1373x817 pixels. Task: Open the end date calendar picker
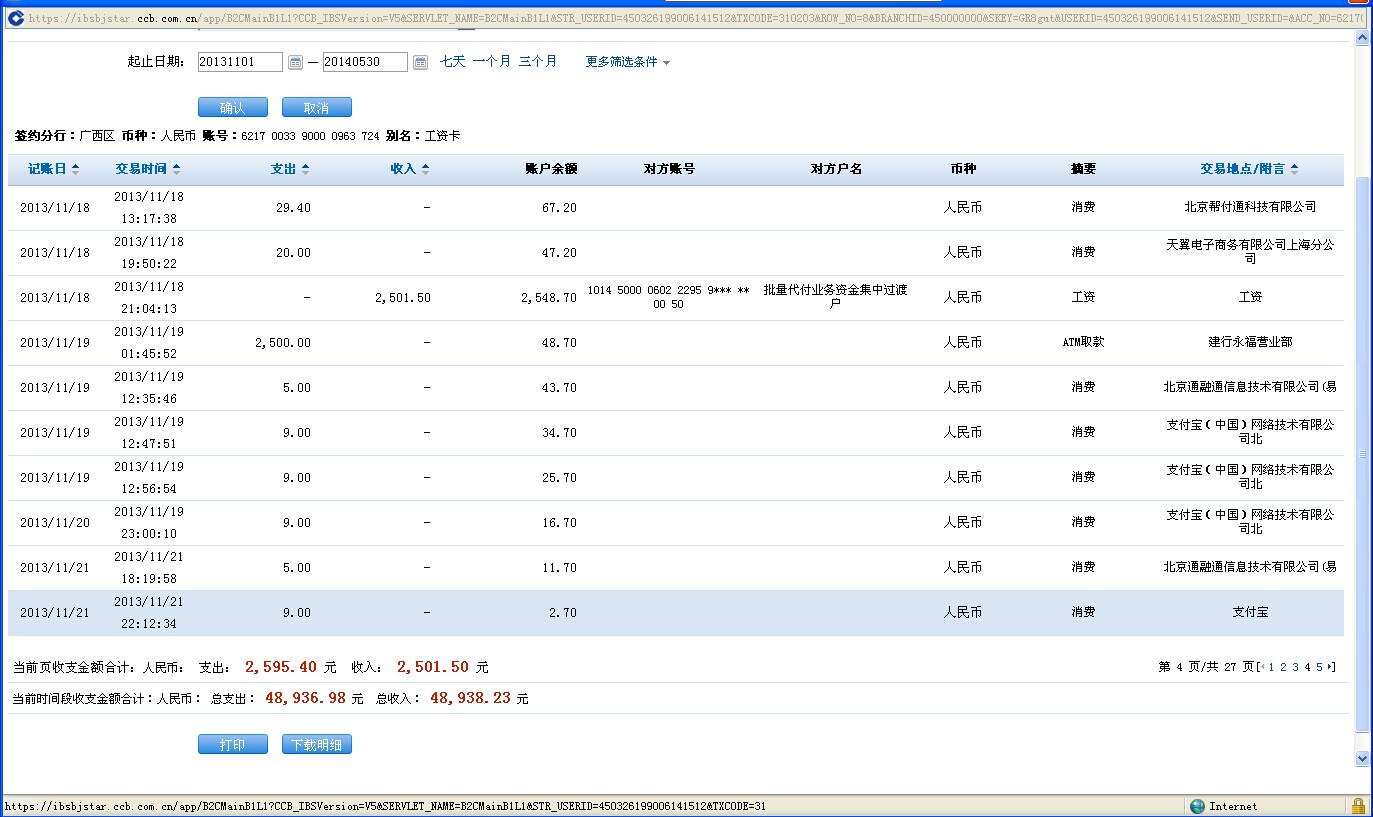coord(420,62)
